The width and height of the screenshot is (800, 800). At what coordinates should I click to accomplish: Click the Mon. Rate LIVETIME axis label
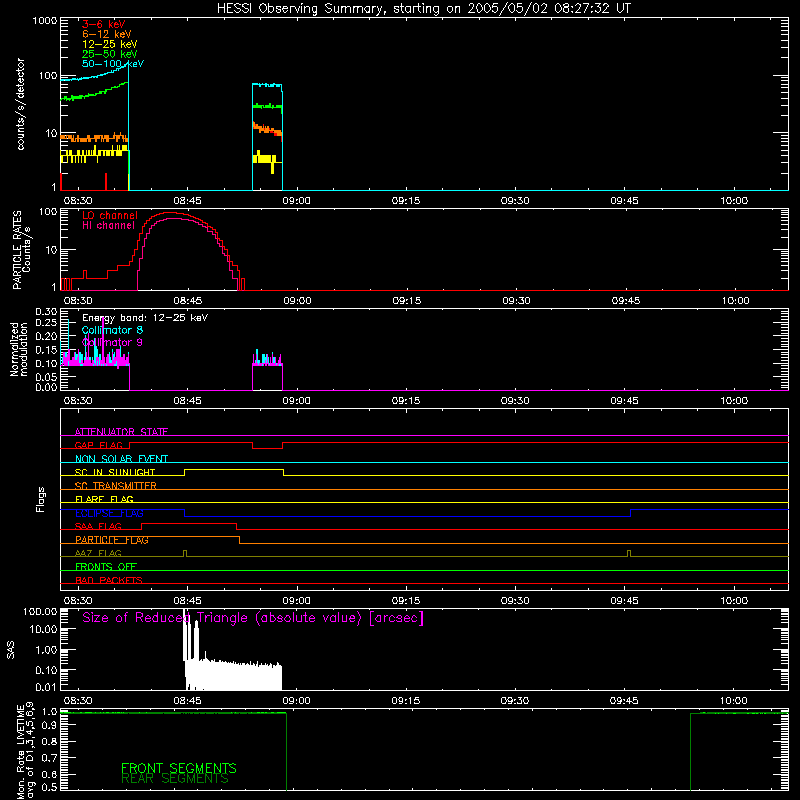(x=26, y=753)
